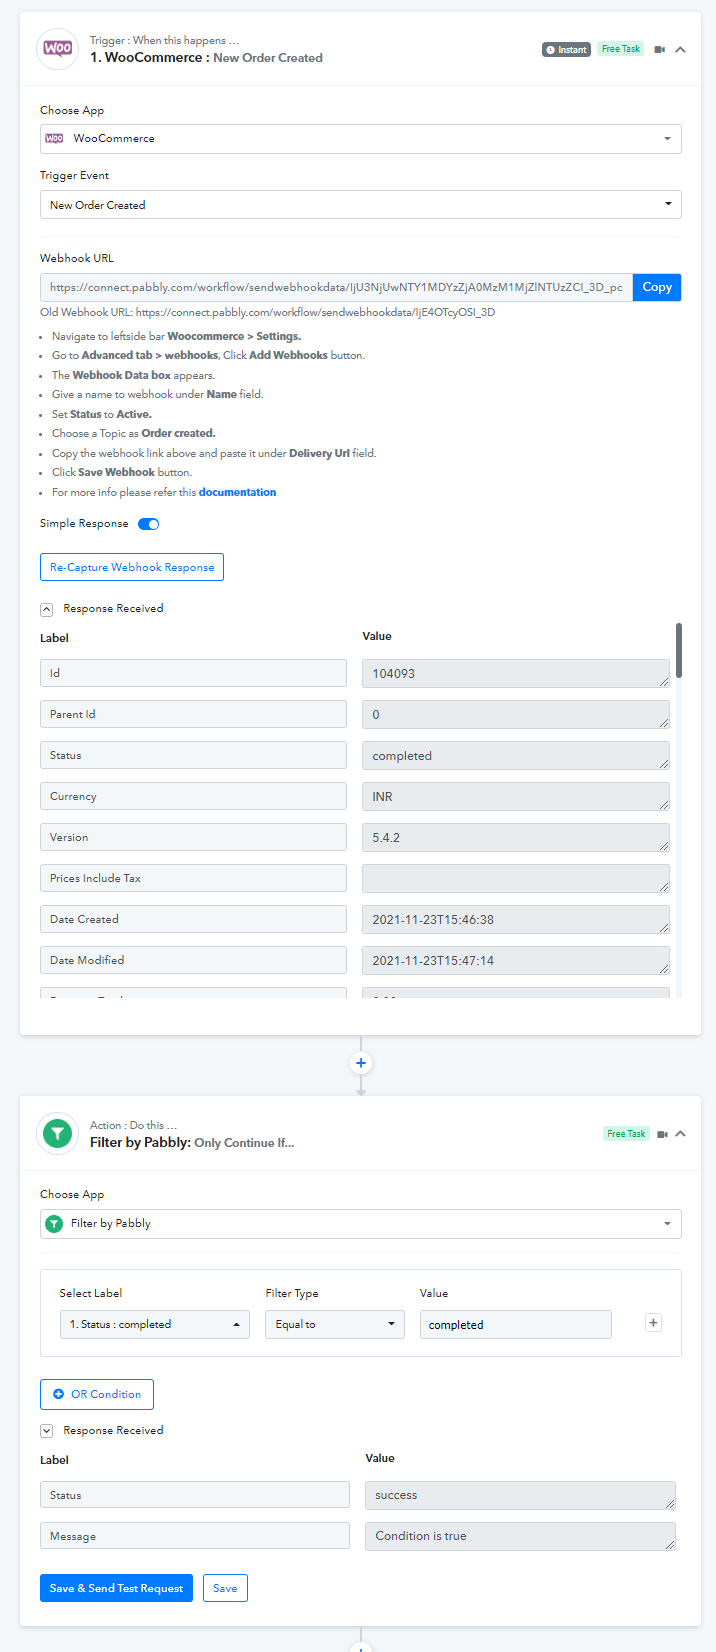716x1652 pixels.
Task: Open the Trigger Event dropdown
Action: (361, 205)
